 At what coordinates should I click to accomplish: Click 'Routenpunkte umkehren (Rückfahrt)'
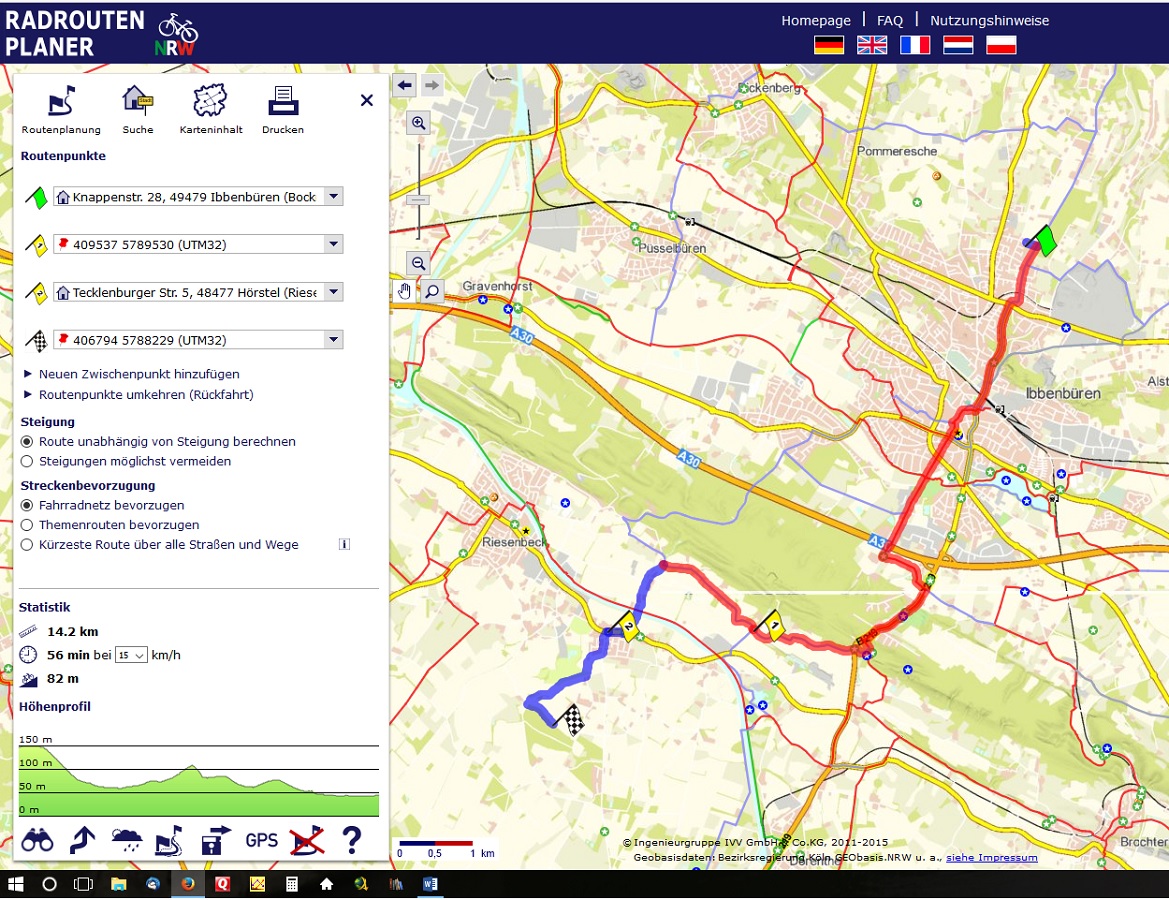[146, 394]
